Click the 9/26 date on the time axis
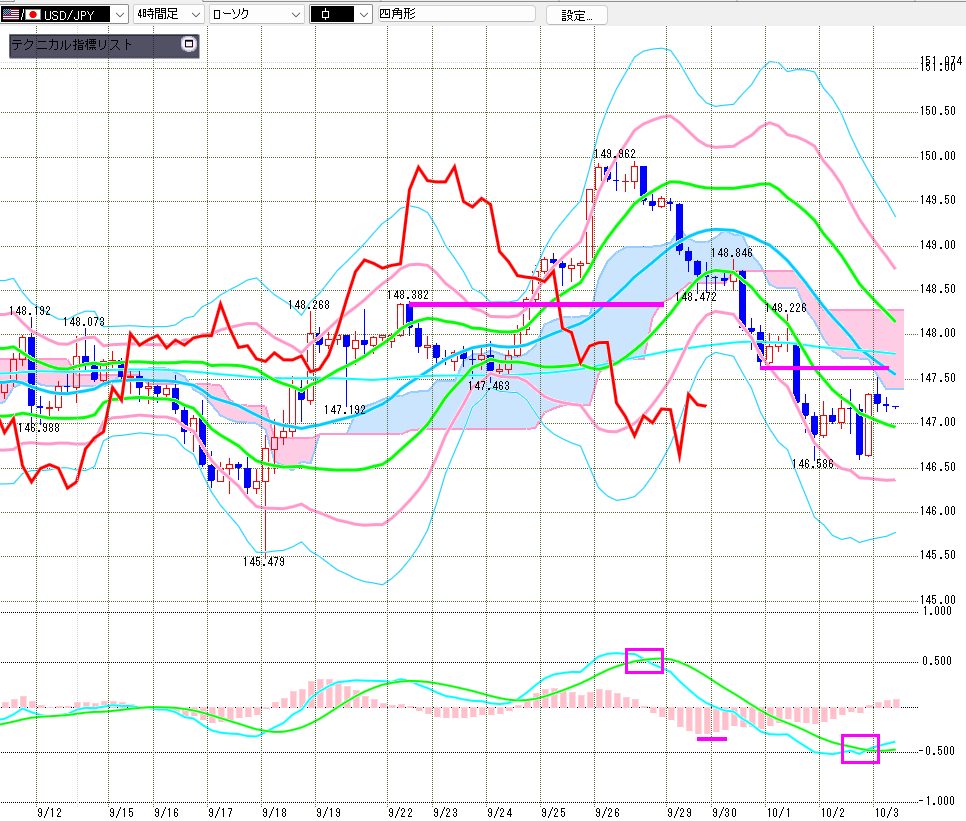This screenshot has width=966, height=821. (605, 813)
